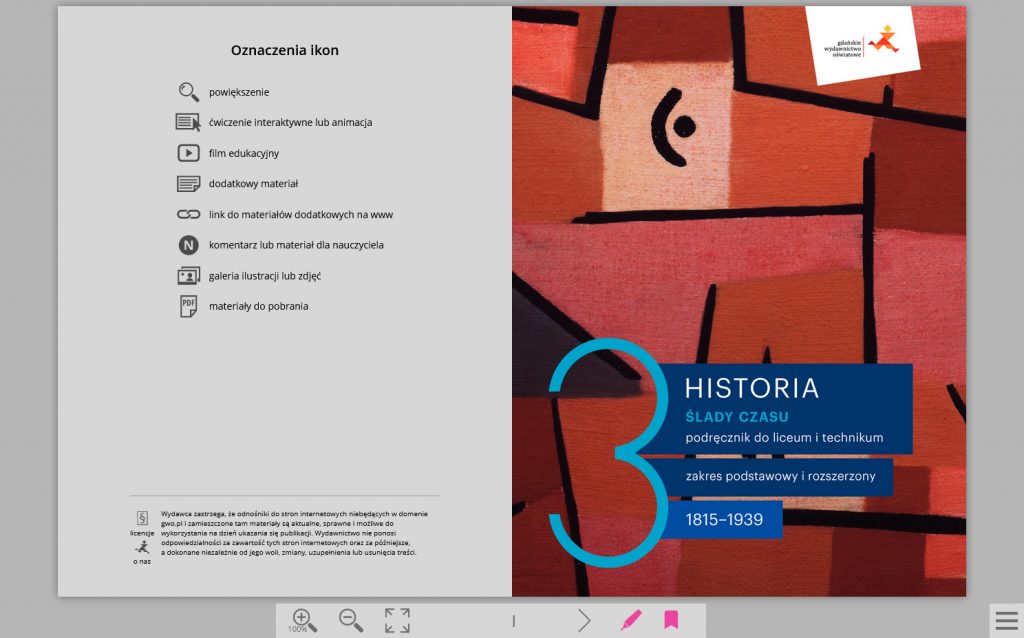
Task: Click the publisher disclaimer paragraph
Action: [x=294, y=533]
